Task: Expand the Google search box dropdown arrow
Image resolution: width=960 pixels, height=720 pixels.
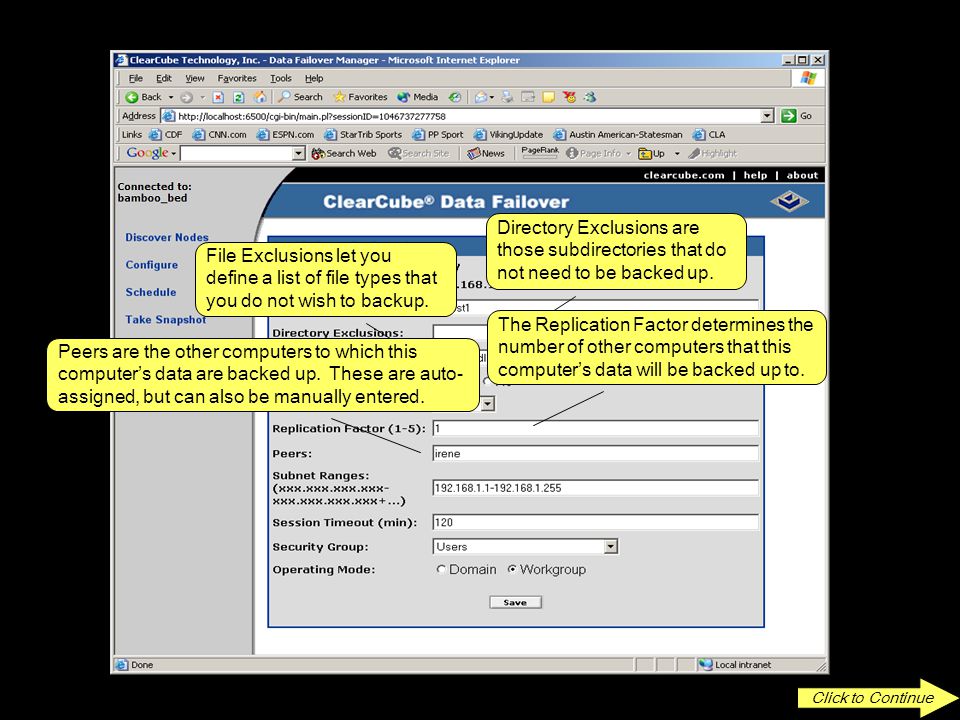Action: [299, 153]
